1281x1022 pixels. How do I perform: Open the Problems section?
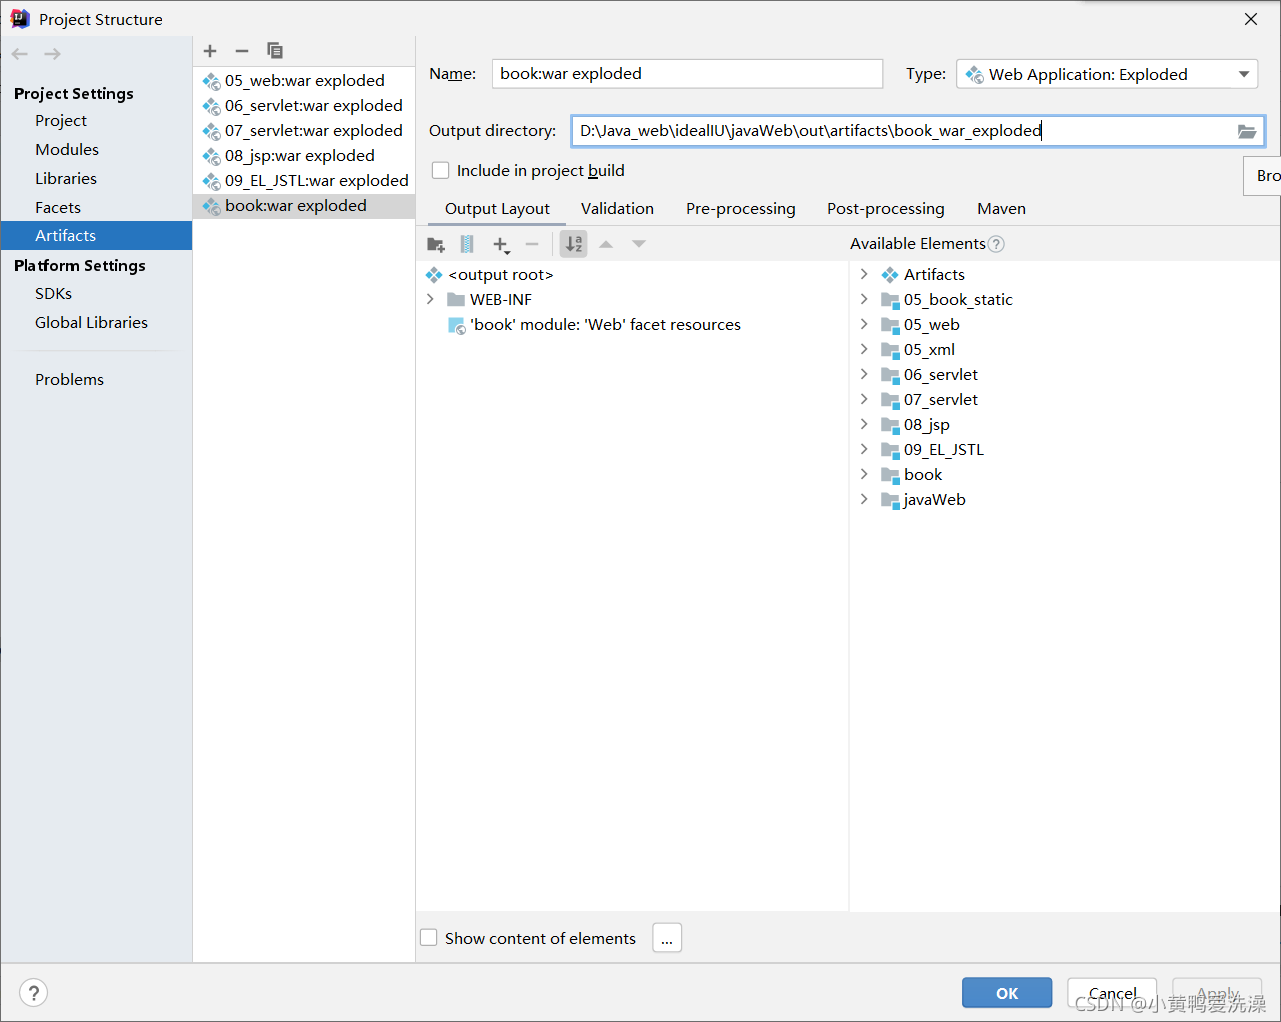point(69,380)
